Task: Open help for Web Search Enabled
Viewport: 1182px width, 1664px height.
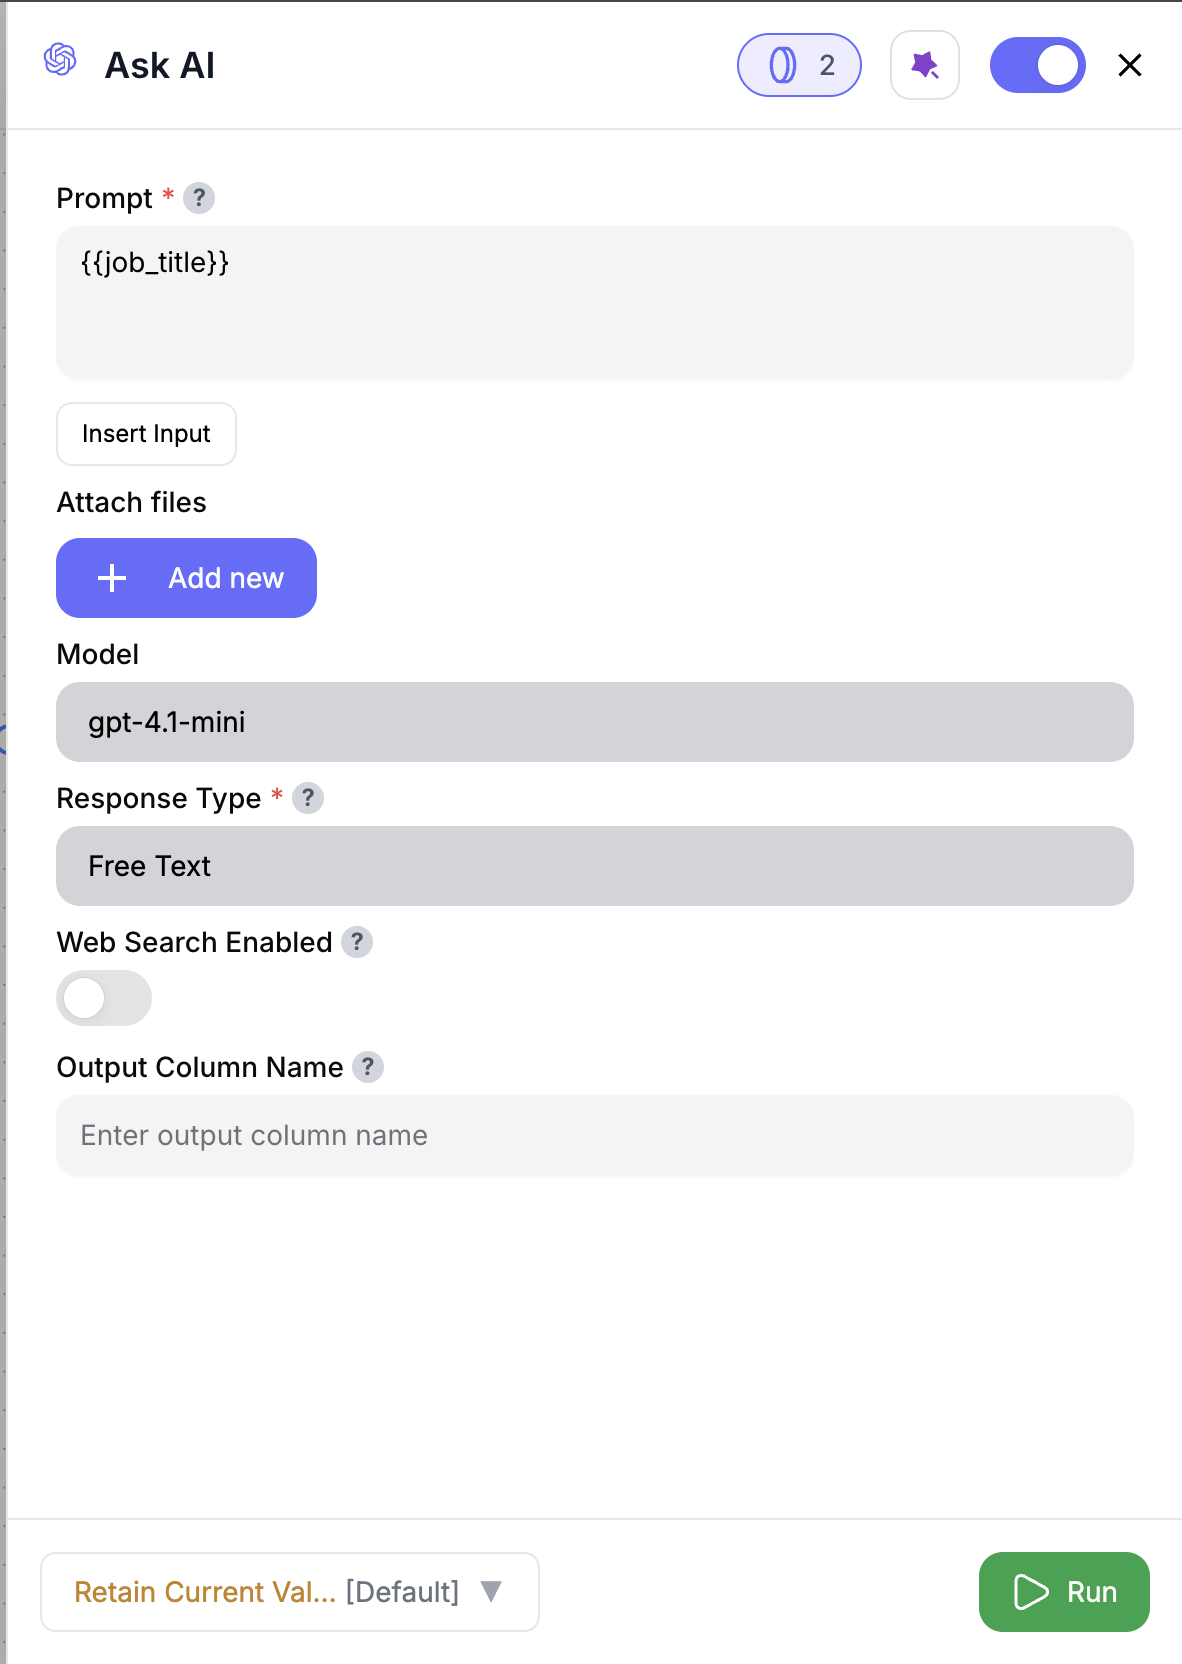Action: [358, 941]
